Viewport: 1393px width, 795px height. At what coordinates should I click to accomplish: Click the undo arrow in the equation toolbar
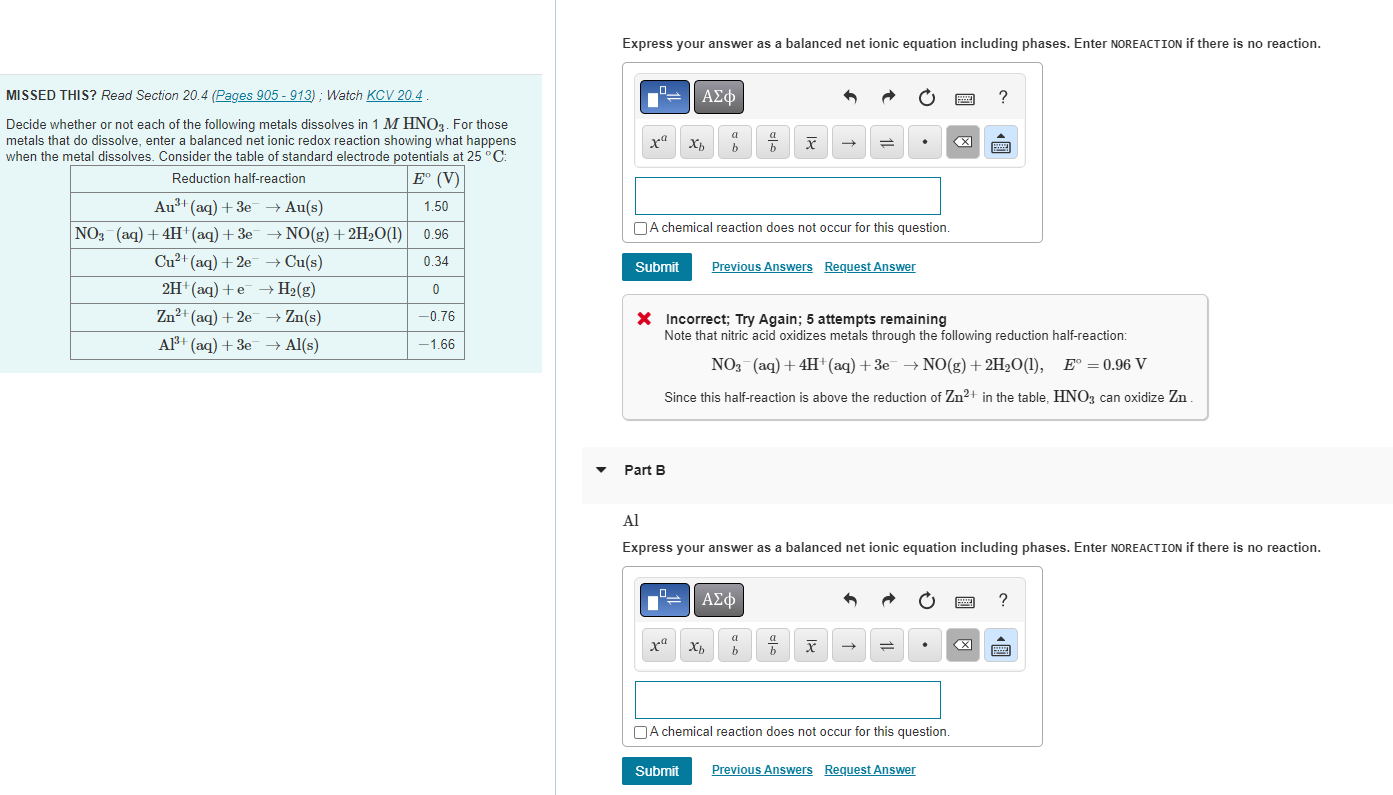[x=849, y=97]
